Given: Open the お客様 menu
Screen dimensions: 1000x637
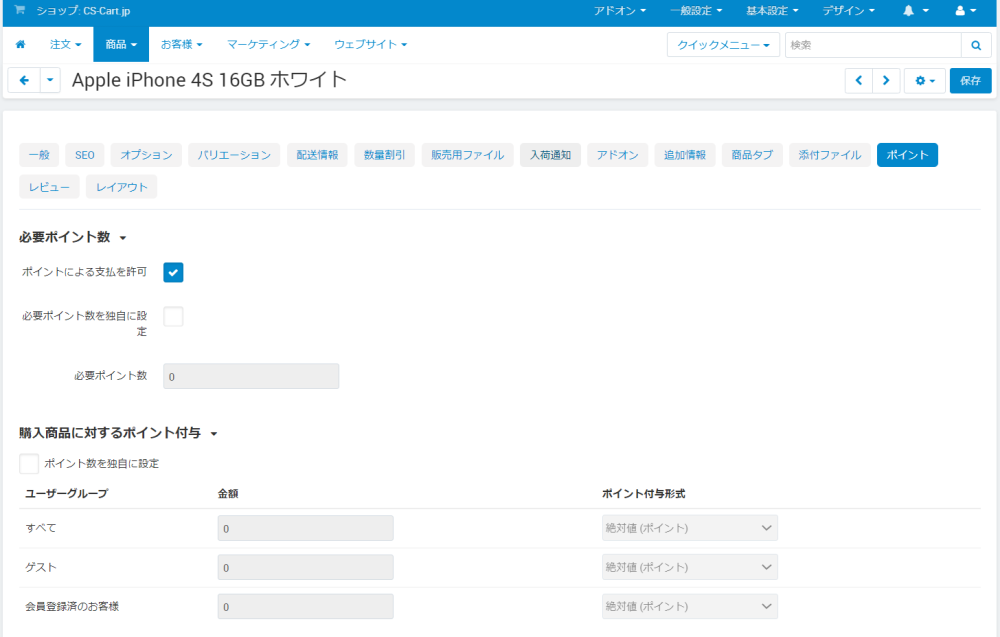Looking at the screenshot, I should point(181,45).
